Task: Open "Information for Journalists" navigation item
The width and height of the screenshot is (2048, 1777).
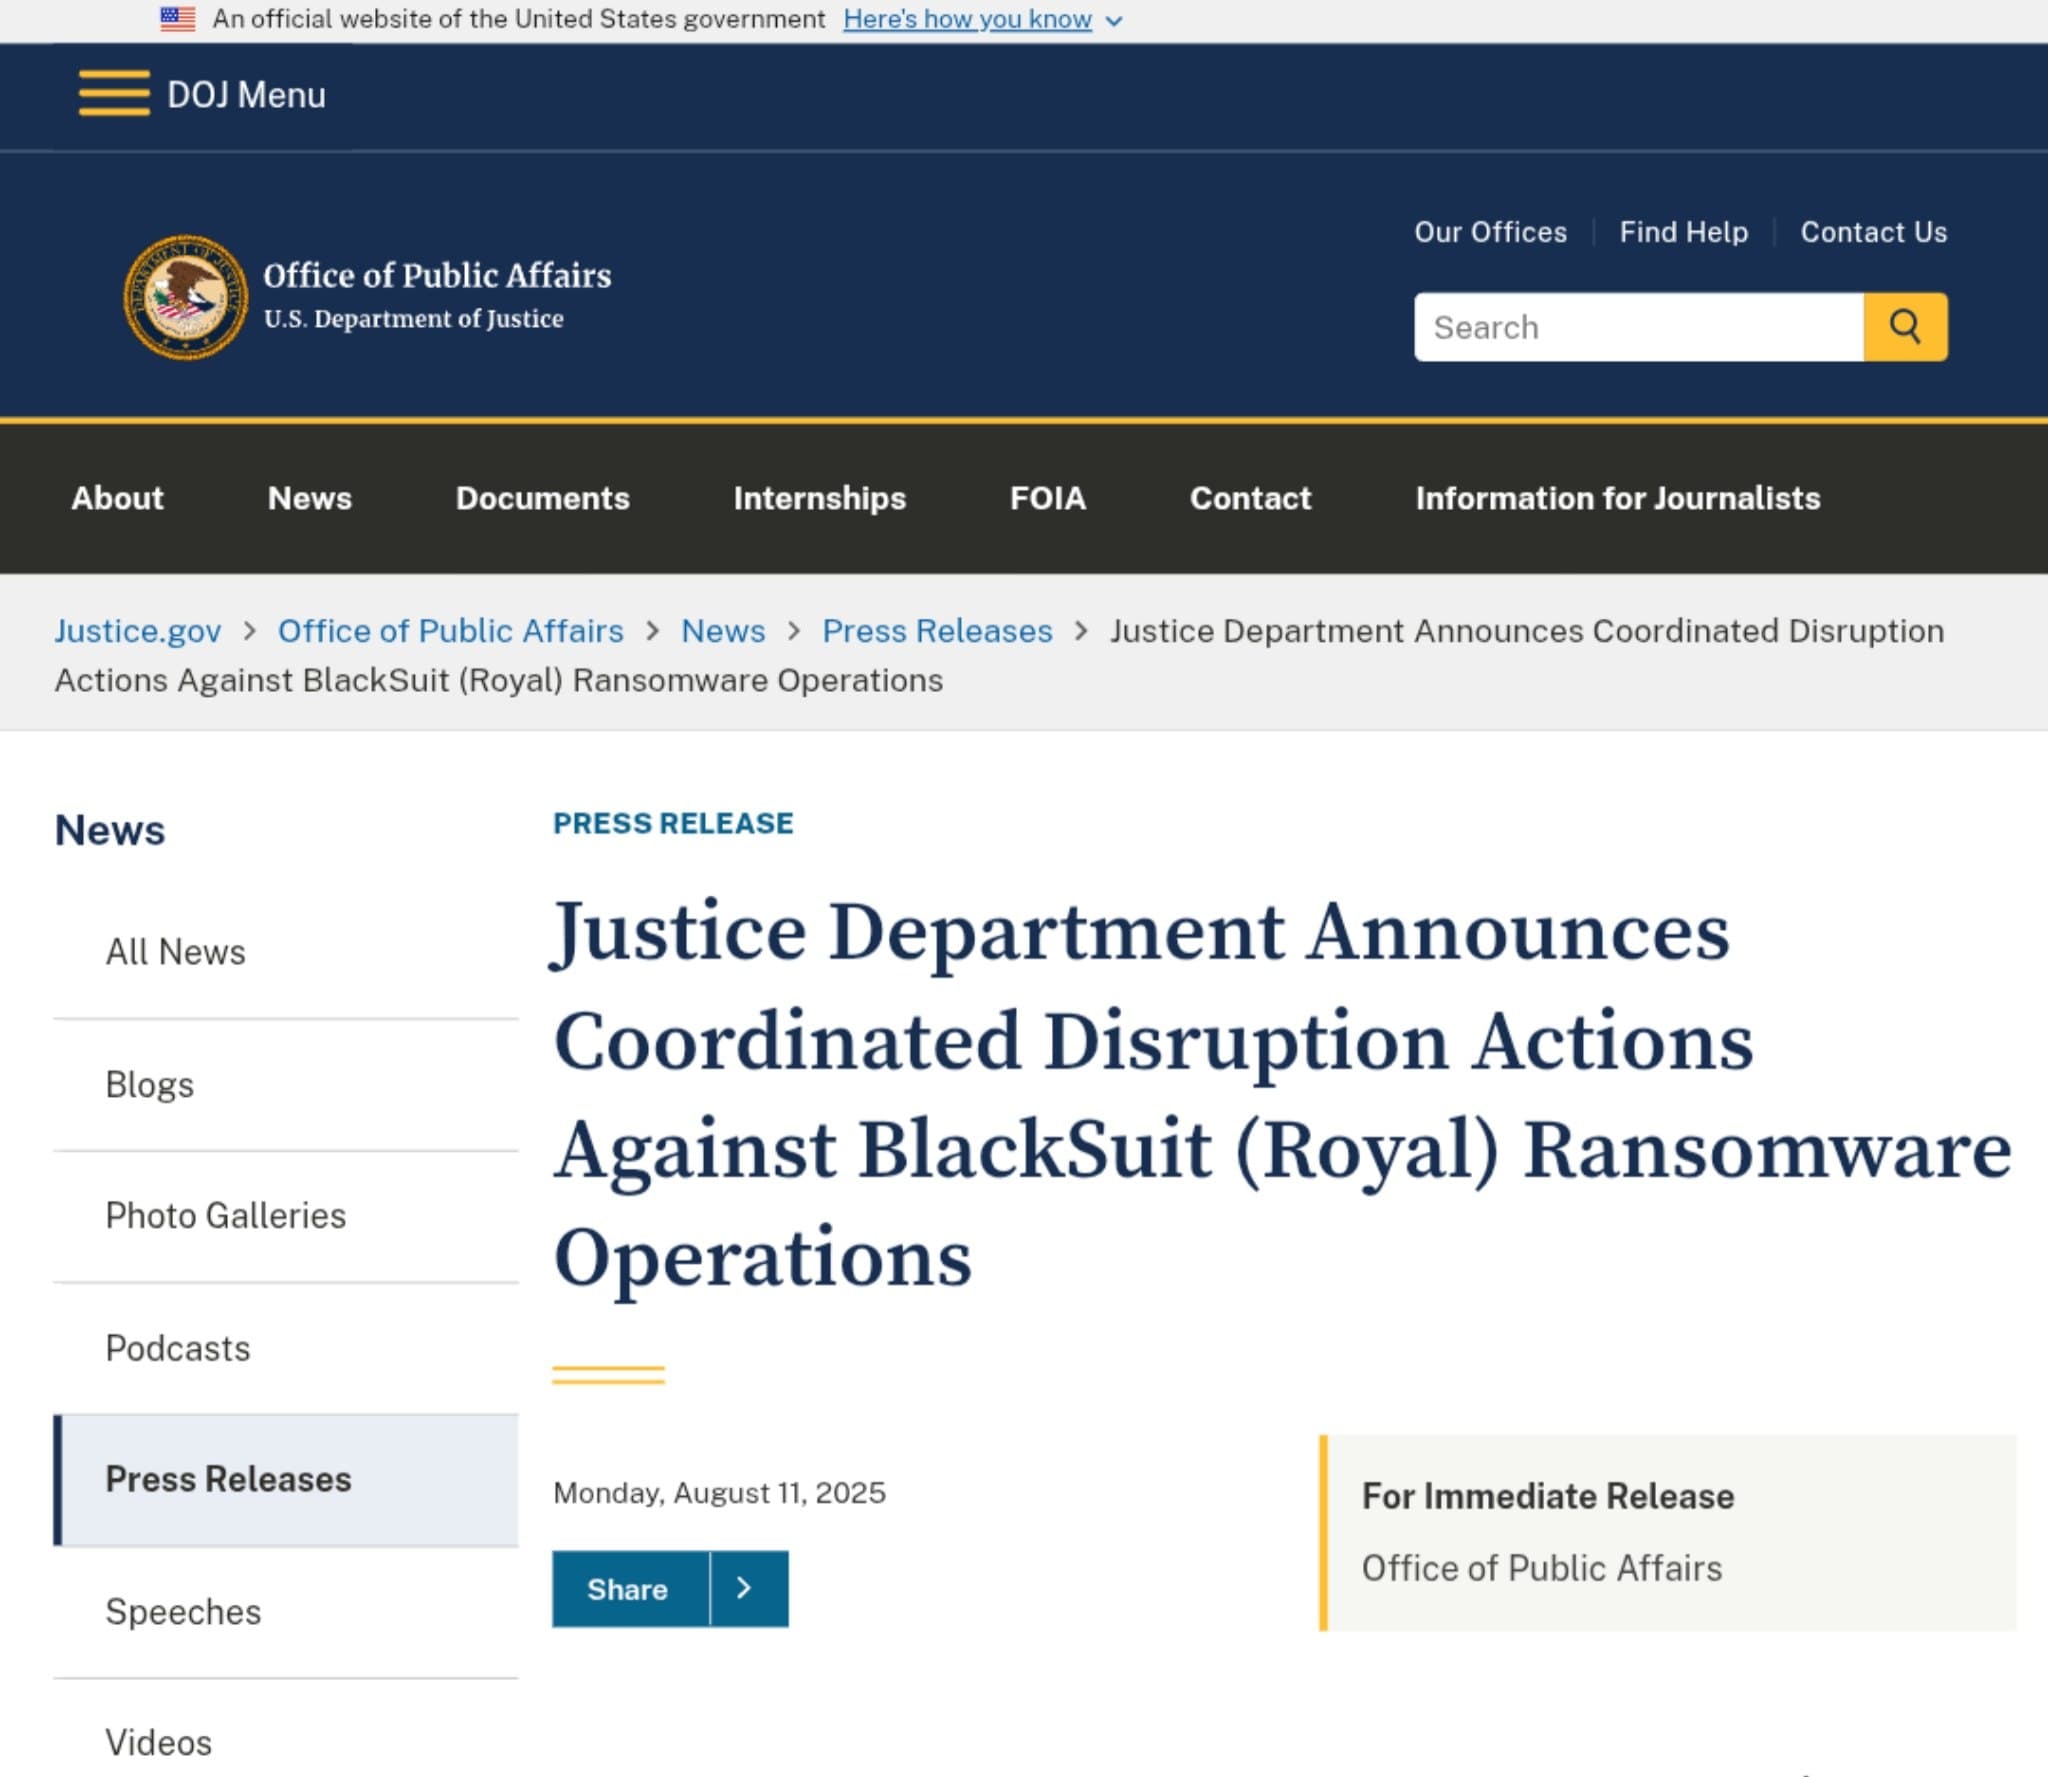Action: 1617,498
